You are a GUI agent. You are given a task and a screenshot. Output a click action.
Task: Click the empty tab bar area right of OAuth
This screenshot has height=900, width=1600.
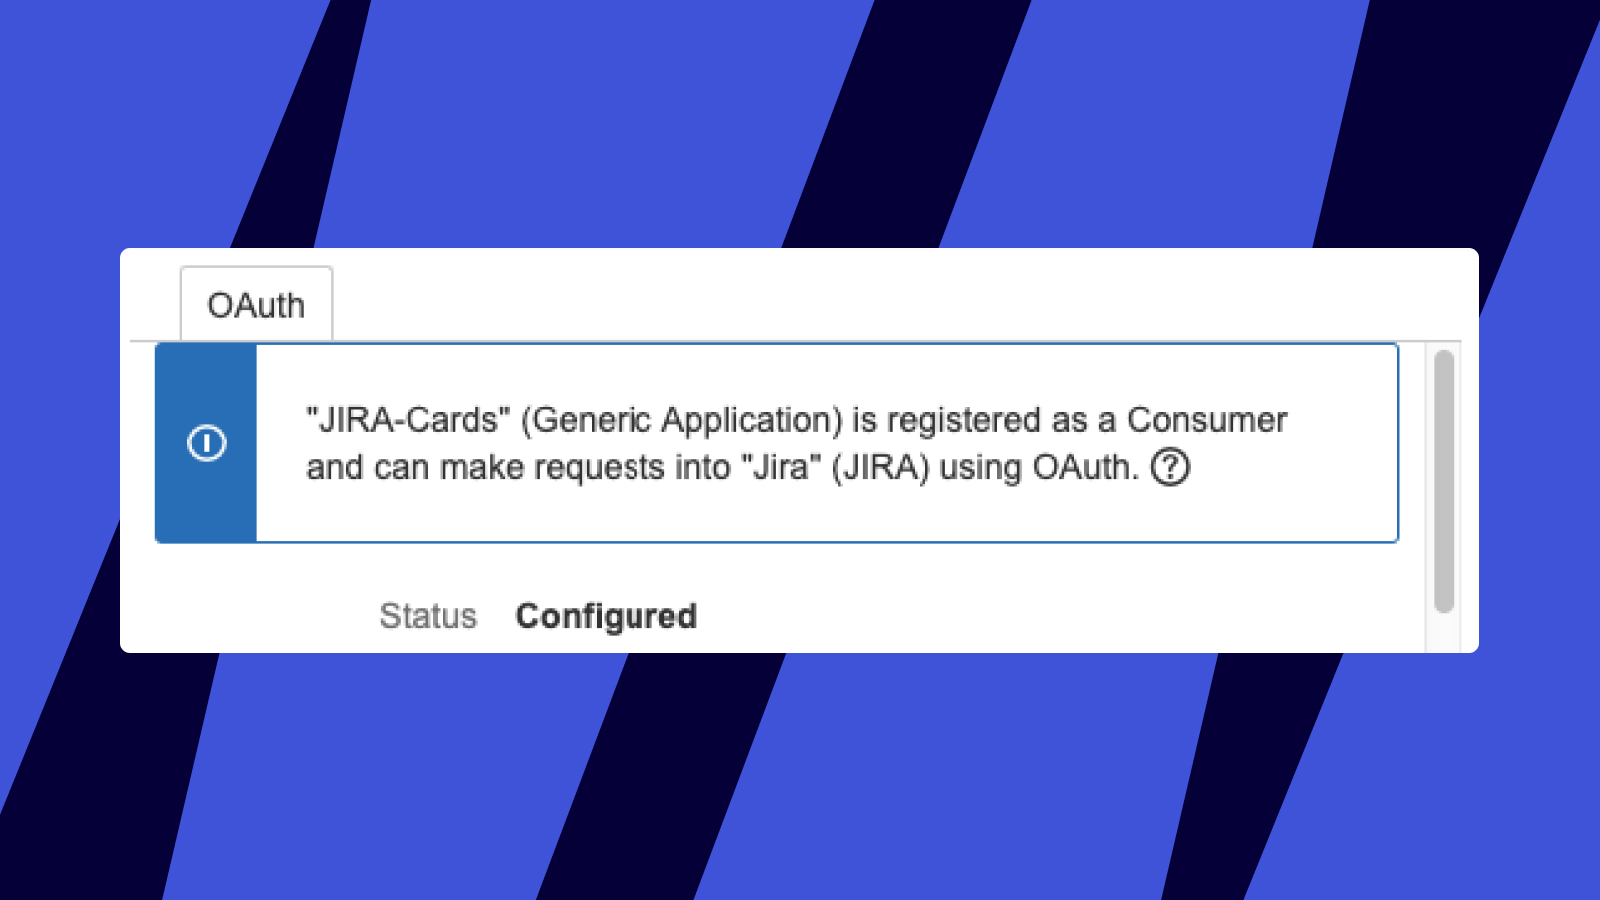[x=800, y=300]
